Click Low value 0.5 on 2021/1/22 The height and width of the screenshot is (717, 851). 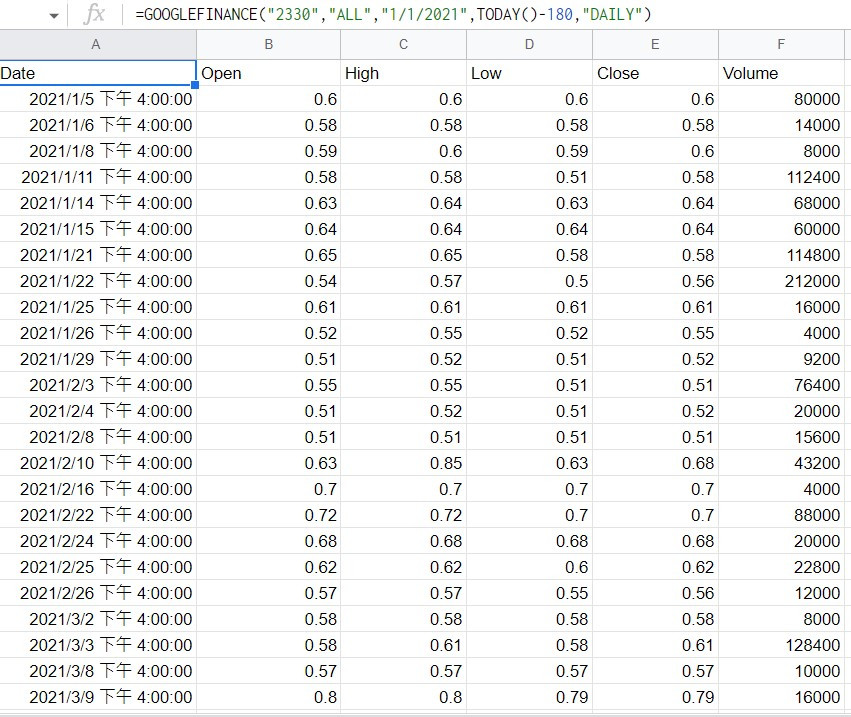pos(529,281)
